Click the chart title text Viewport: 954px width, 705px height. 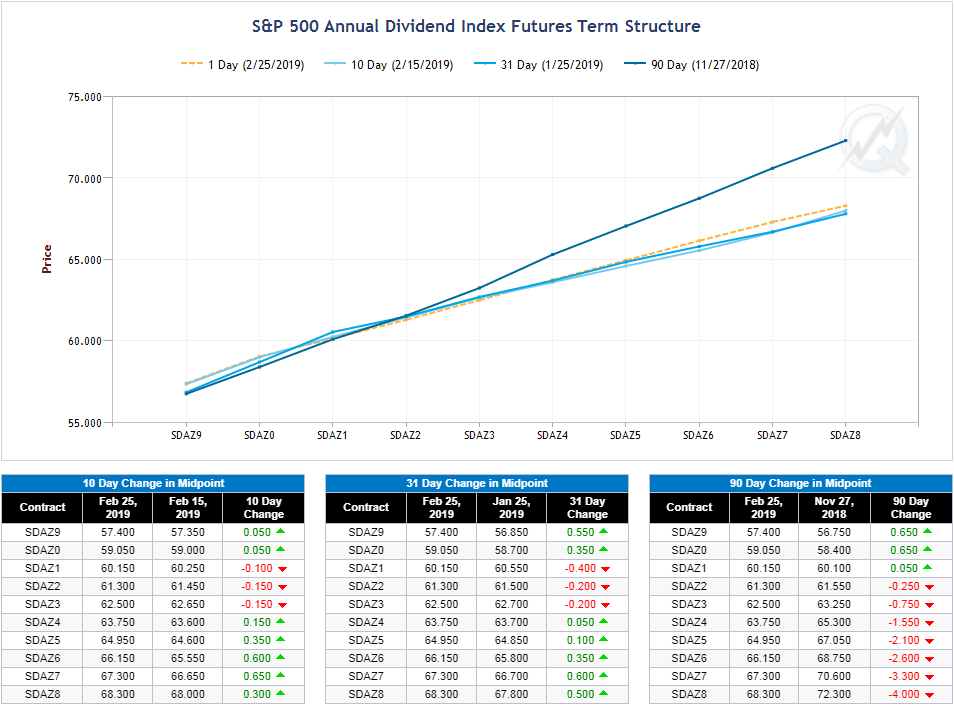pyautogui.click(x=476, y=27)
